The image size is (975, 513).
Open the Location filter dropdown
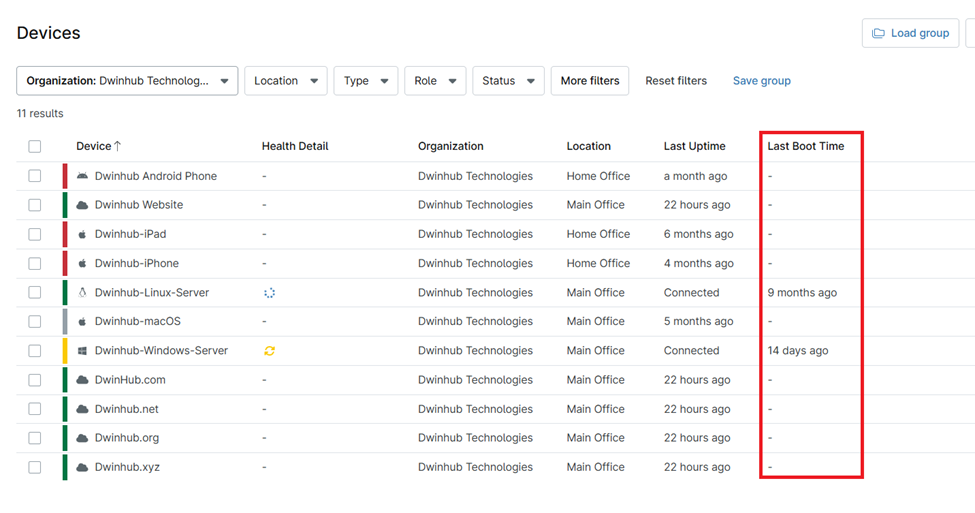point(286,81)
